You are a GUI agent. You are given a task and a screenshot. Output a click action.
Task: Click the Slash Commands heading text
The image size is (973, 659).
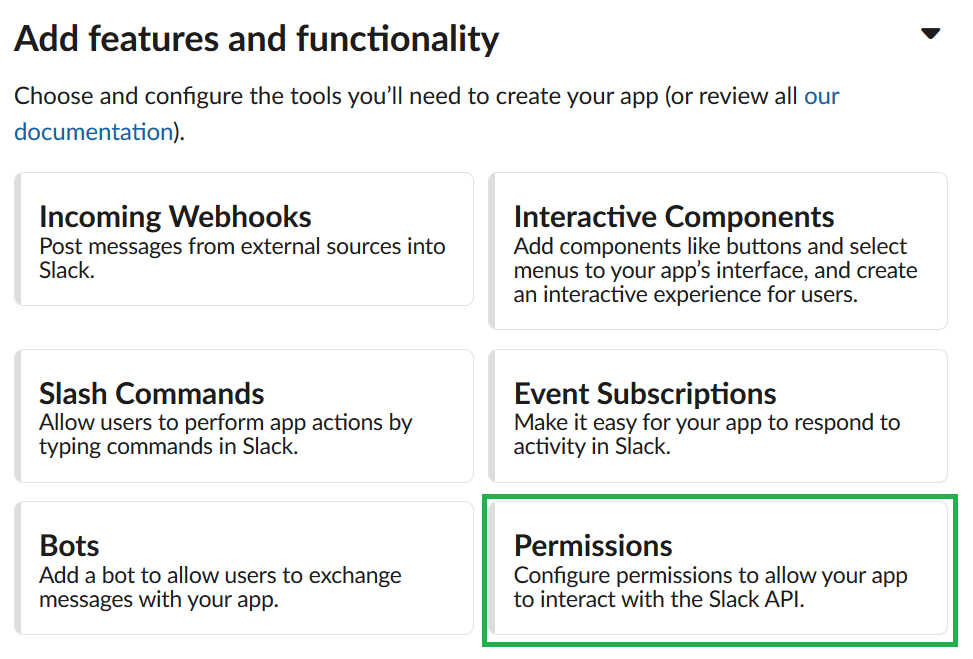(151, 393)
